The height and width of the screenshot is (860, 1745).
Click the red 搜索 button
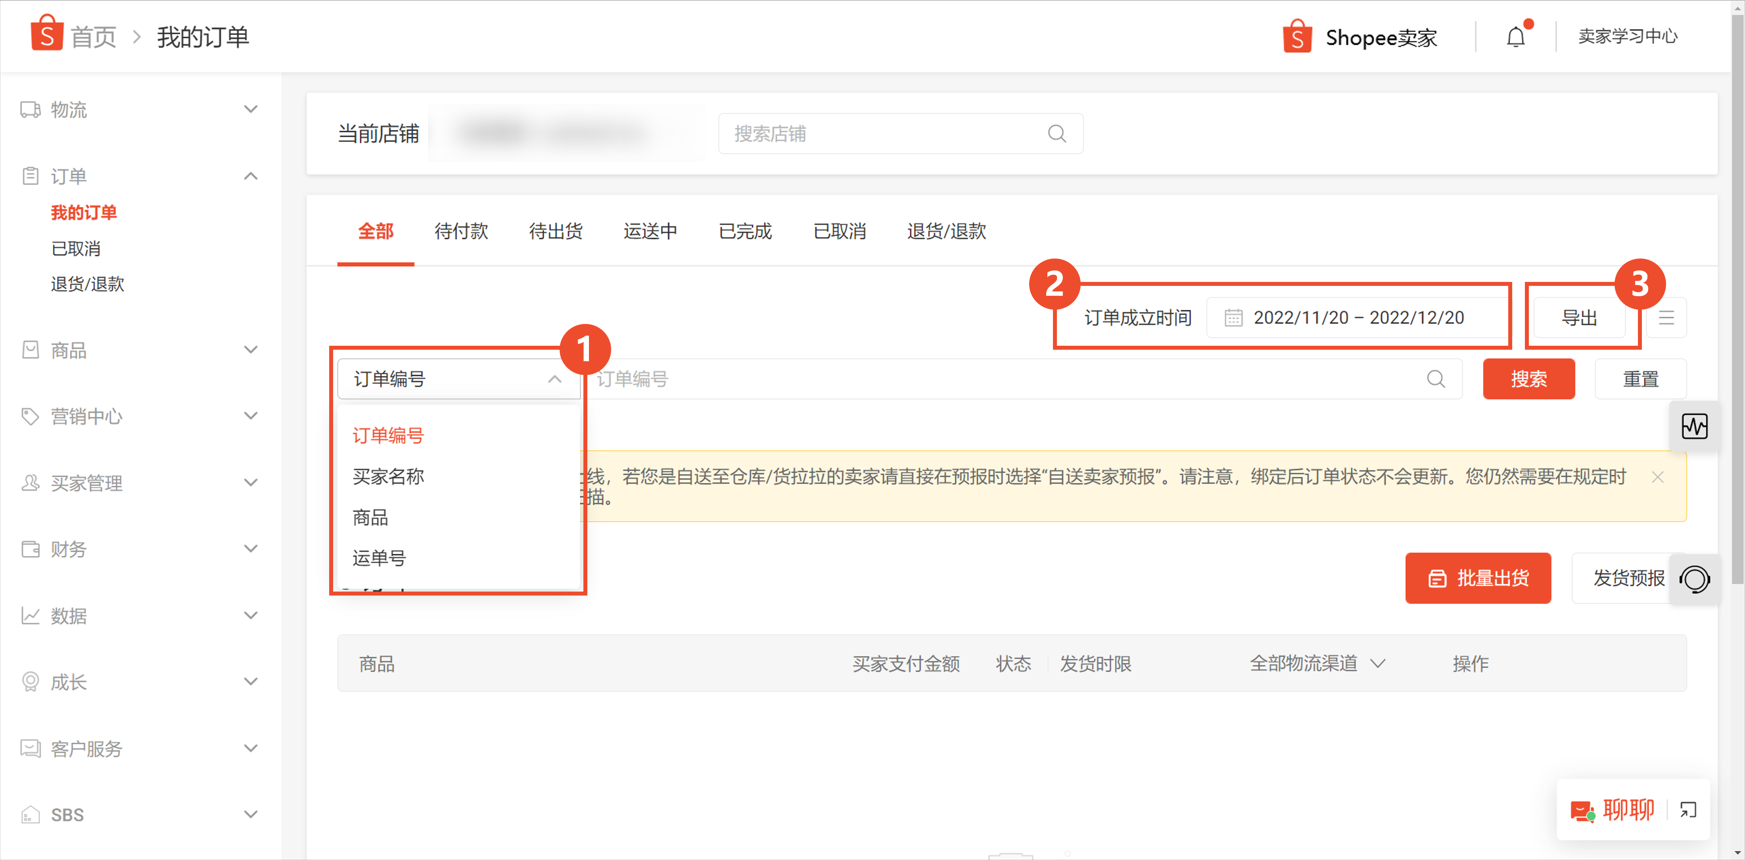1529,379
